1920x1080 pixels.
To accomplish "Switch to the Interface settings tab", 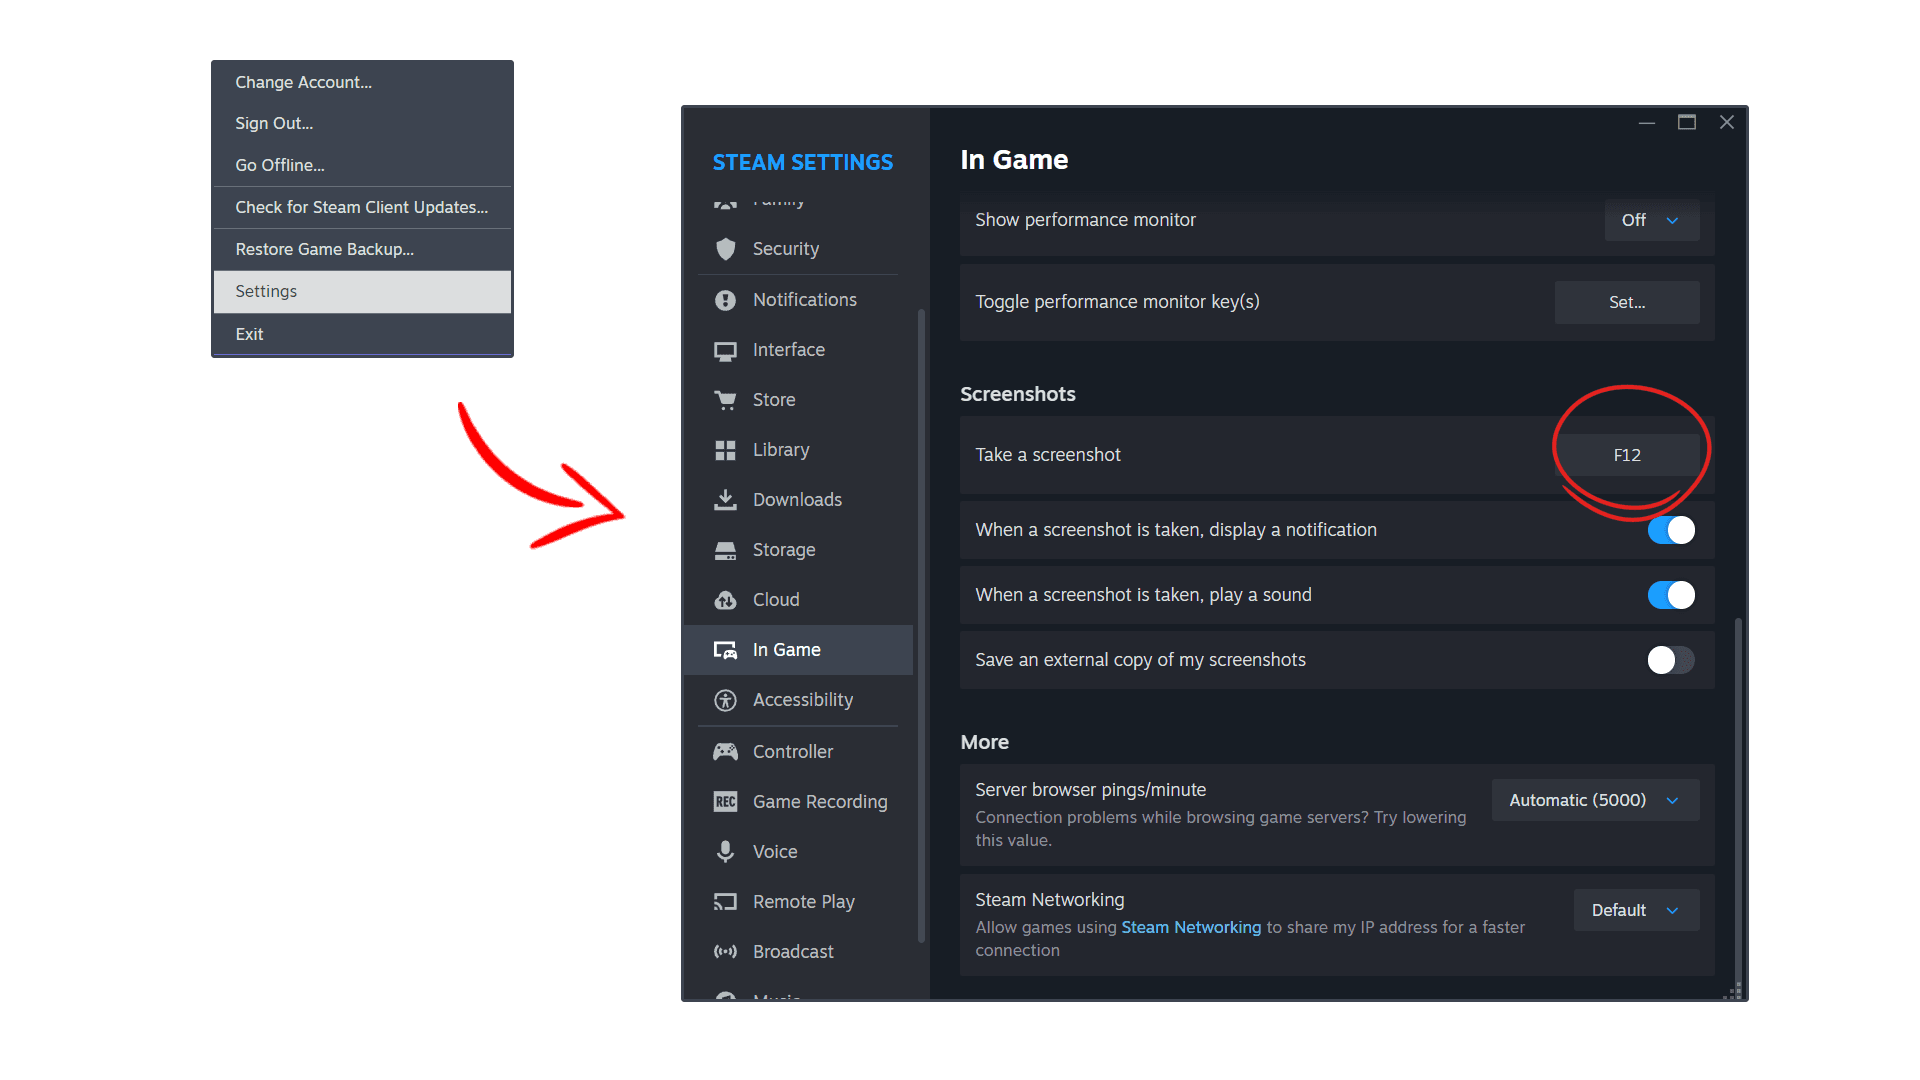I will point(798,350).
